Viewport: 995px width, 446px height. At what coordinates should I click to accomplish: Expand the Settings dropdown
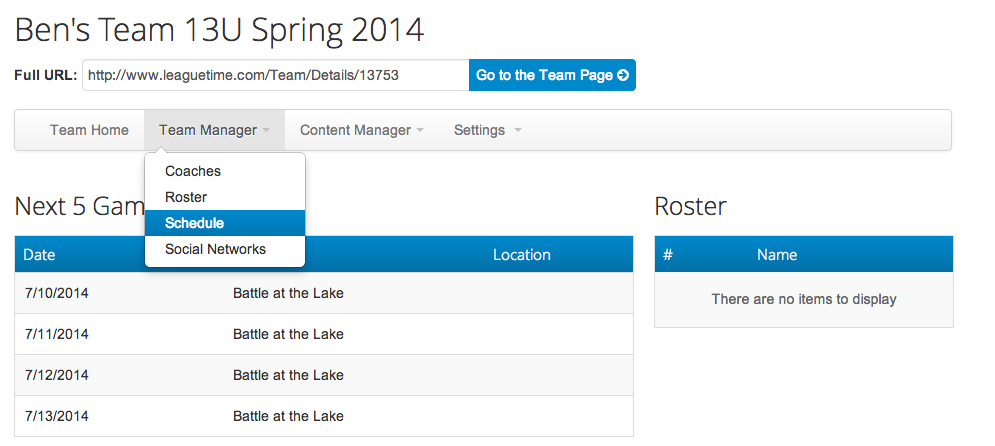tap(487, 130)
